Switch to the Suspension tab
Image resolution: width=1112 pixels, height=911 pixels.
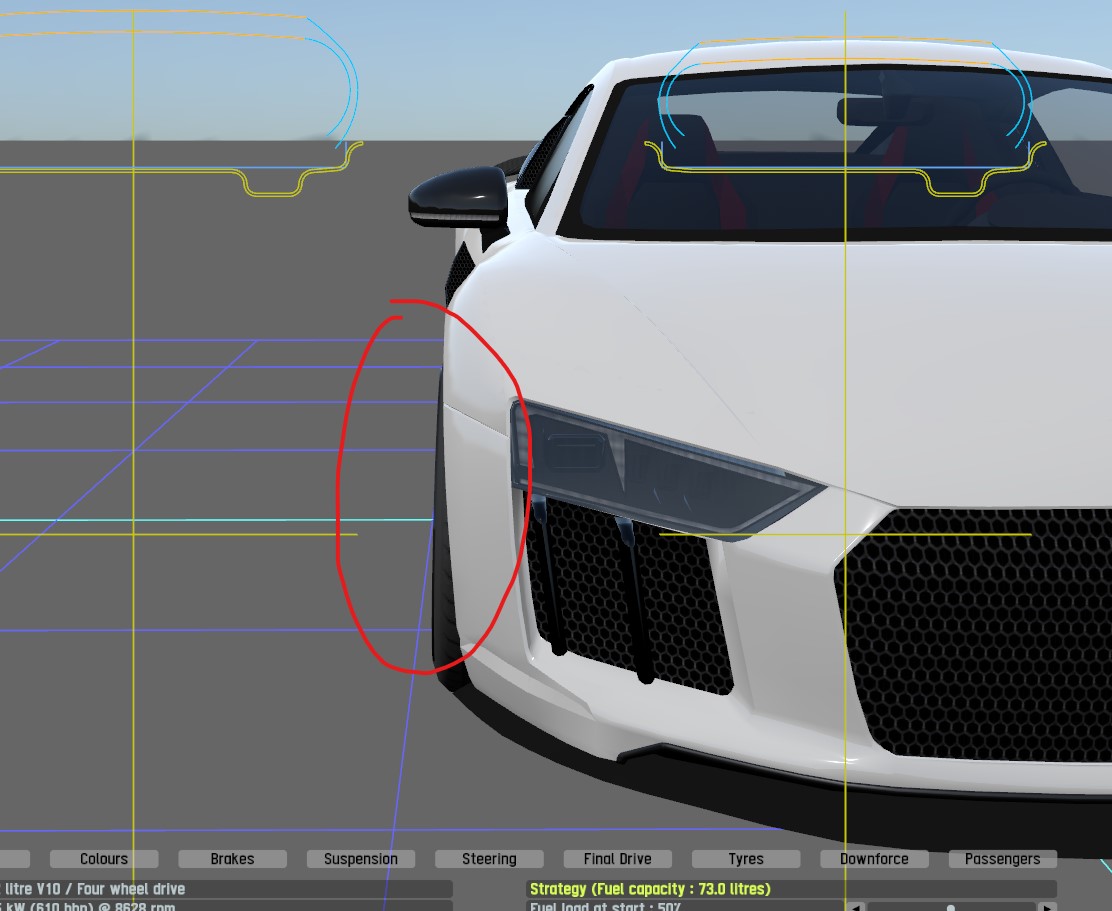tap(360, 859)
